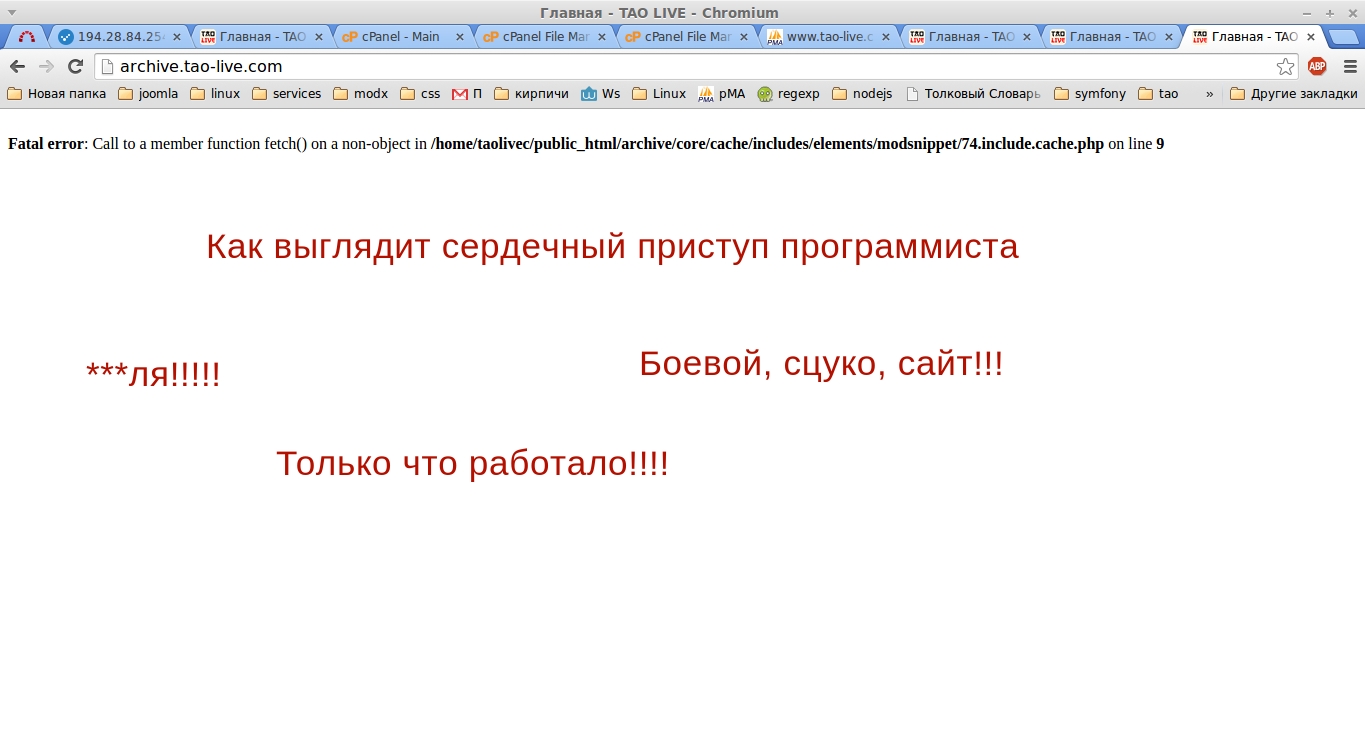Open the symfony bookmark folder
This screenshot has width=1365, height=739.
click(1089, 94)
